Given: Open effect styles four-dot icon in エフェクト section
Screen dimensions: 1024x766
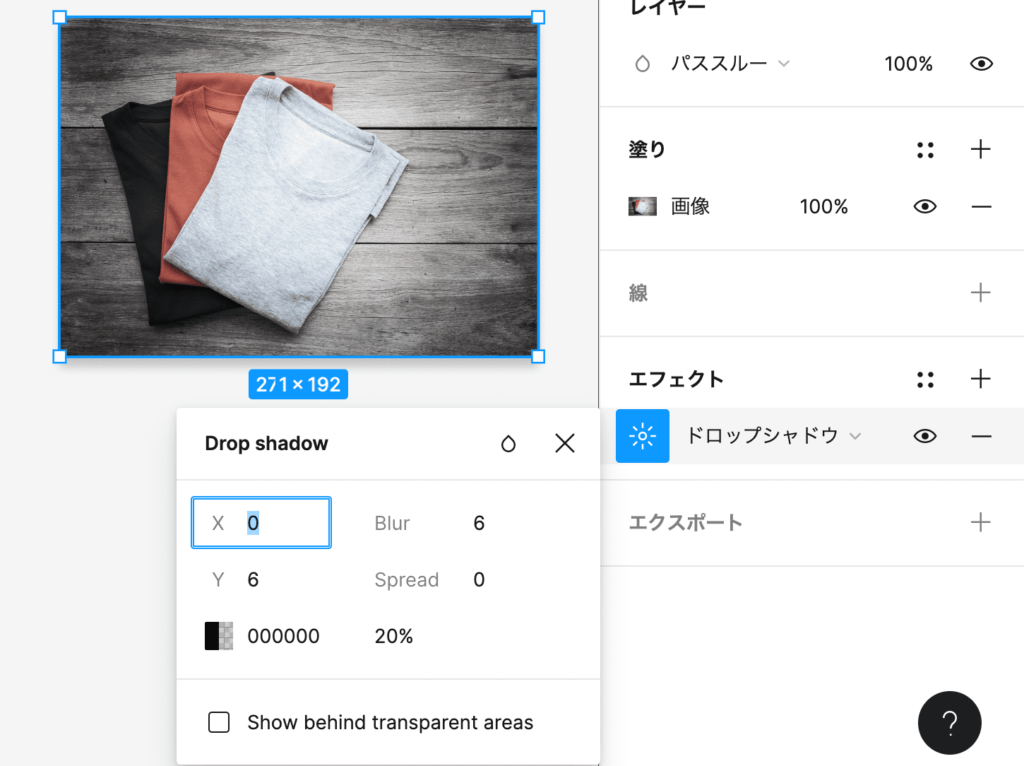Looking at the screenshot, I should (x=925, y=380).
